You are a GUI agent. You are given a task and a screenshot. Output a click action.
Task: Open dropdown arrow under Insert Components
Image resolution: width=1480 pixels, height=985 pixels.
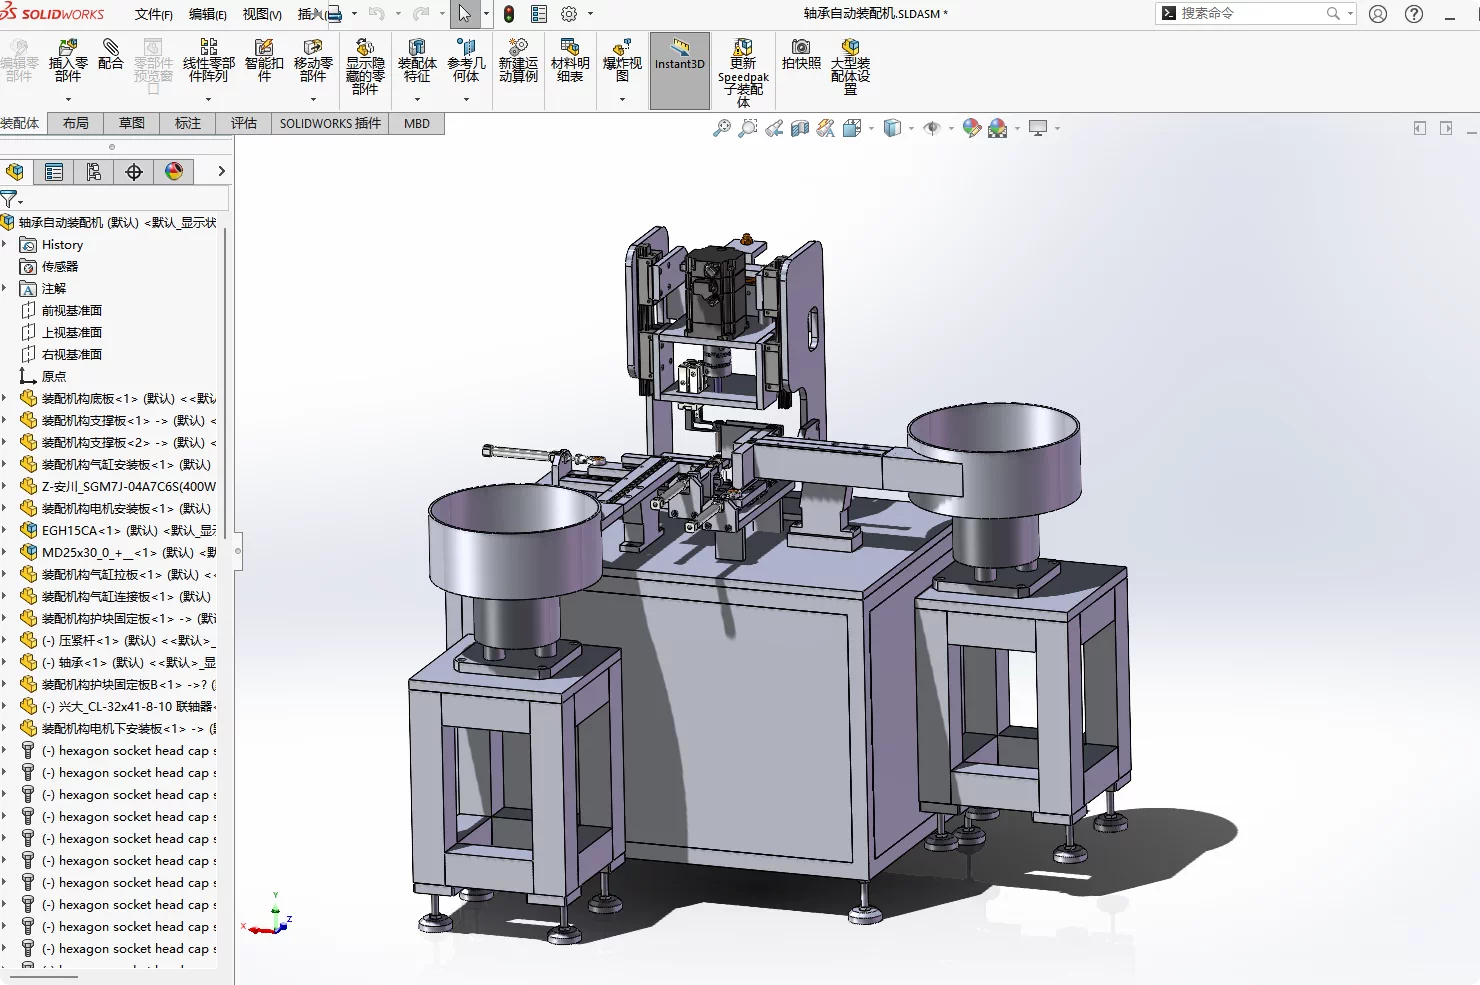pos(68,99)
